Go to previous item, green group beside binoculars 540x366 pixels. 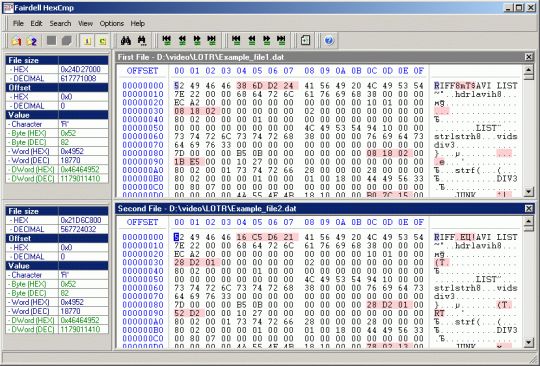[182, 41]
